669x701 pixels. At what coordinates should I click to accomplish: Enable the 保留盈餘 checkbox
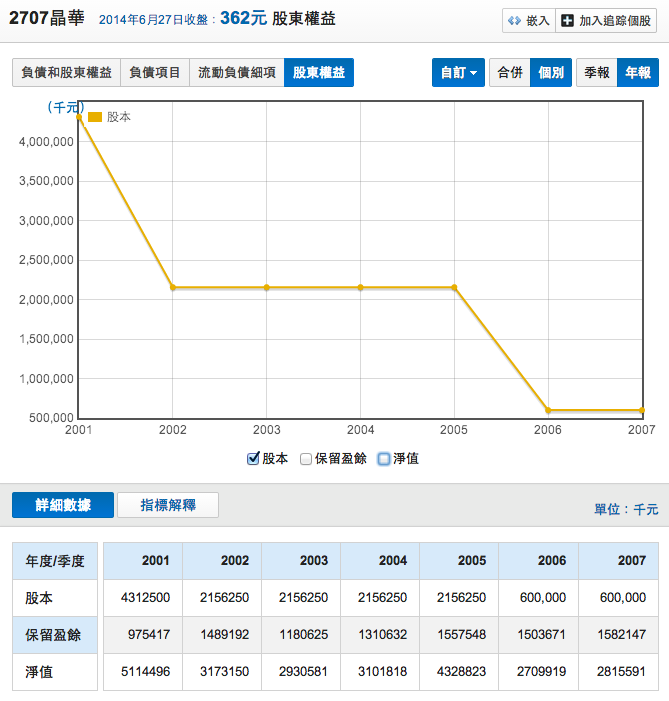[x=306, y=458]
